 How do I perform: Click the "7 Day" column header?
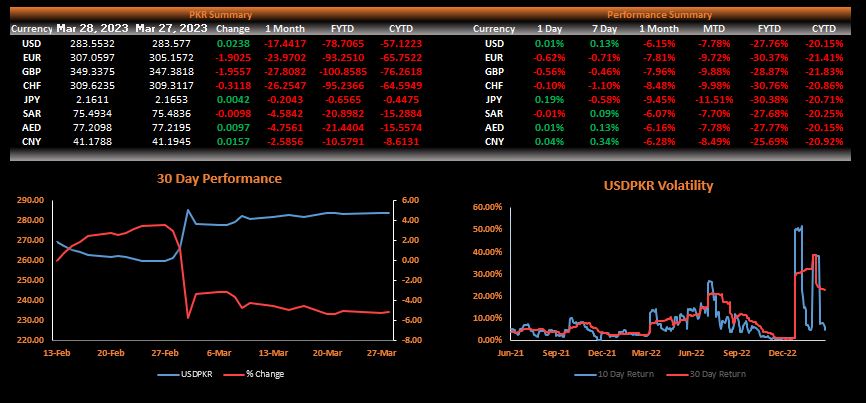pos(603,29)
